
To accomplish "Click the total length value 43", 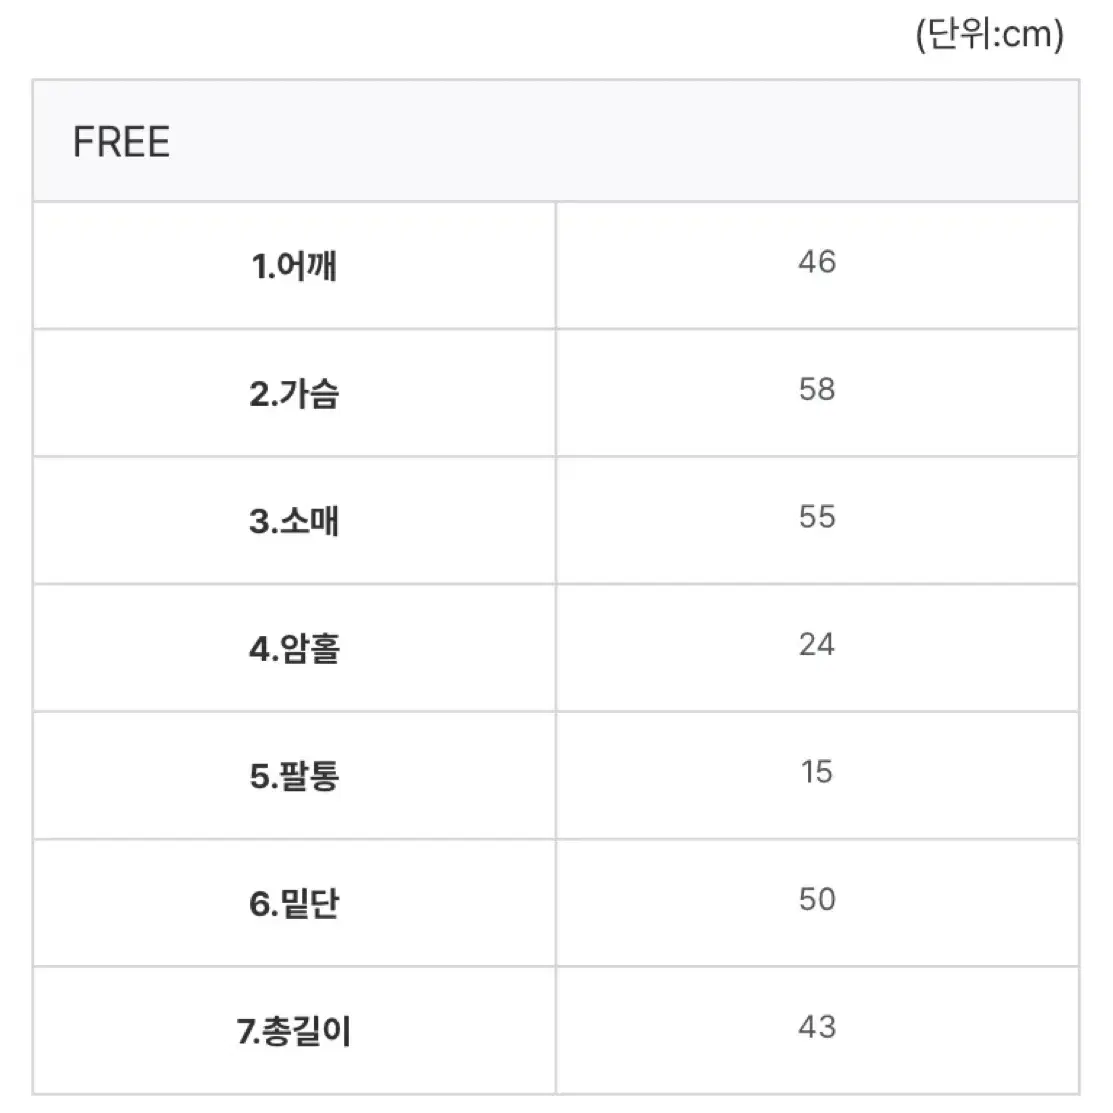I will point(817,1027).
